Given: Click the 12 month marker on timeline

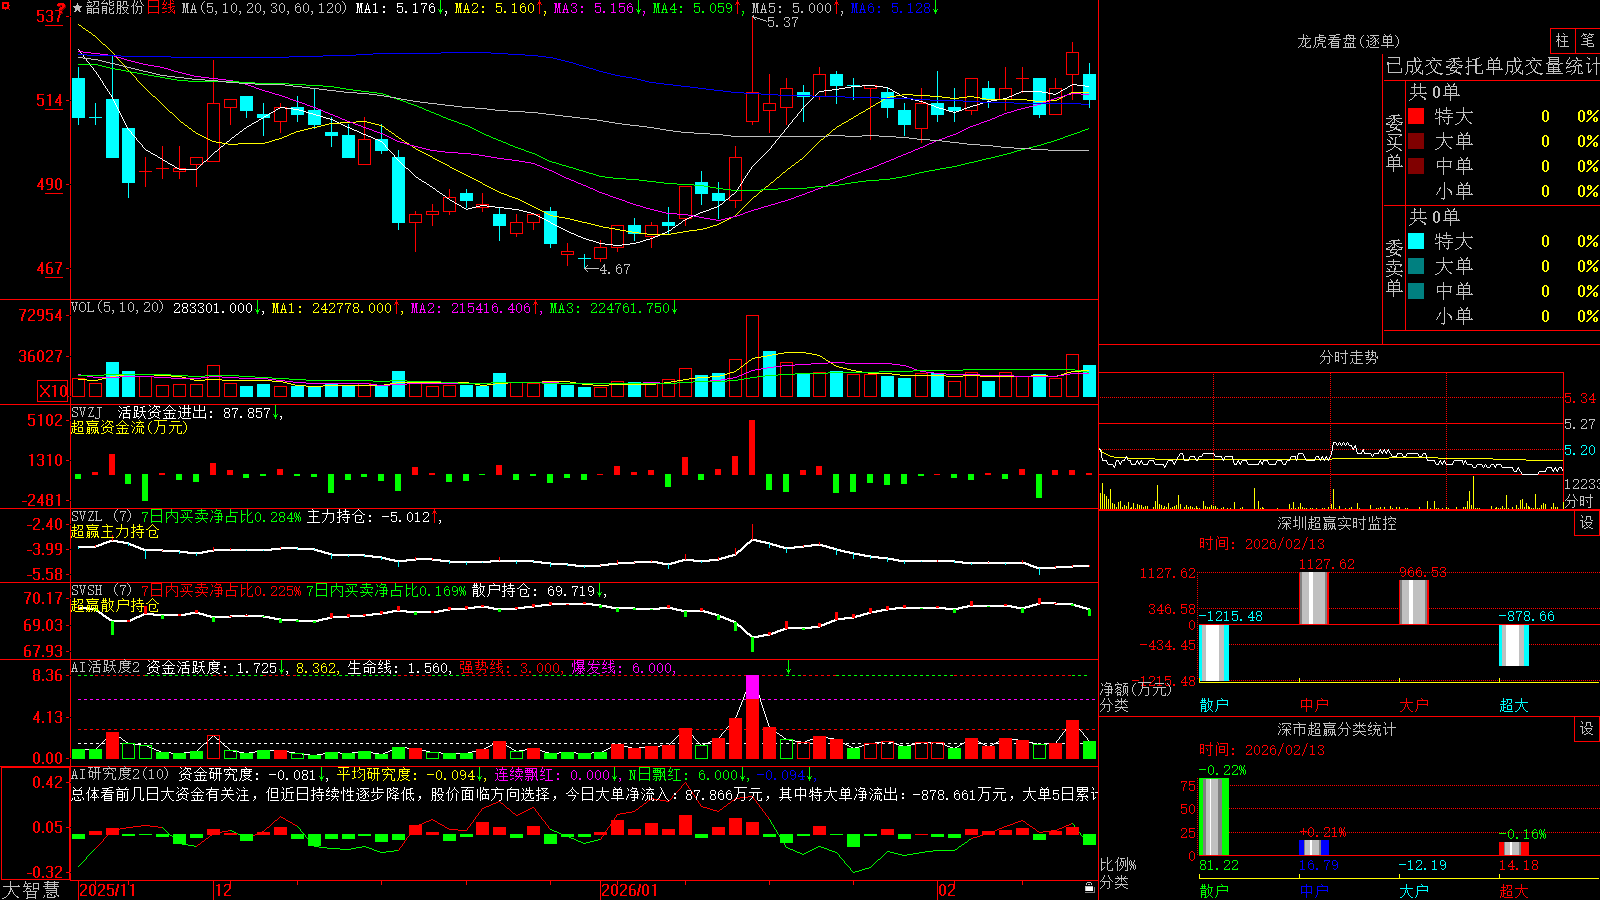Looking at the screenshot, I should tap(223, 890).
